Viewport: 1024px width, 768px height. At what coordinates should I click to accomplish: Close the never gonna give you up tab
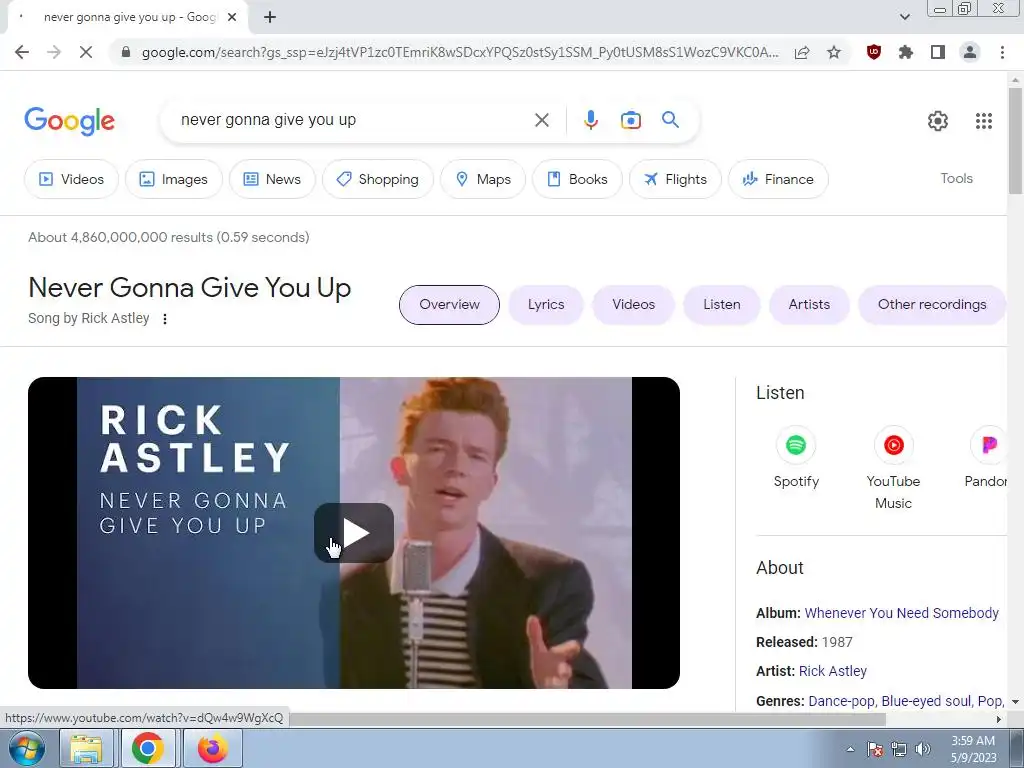(232, 17)
